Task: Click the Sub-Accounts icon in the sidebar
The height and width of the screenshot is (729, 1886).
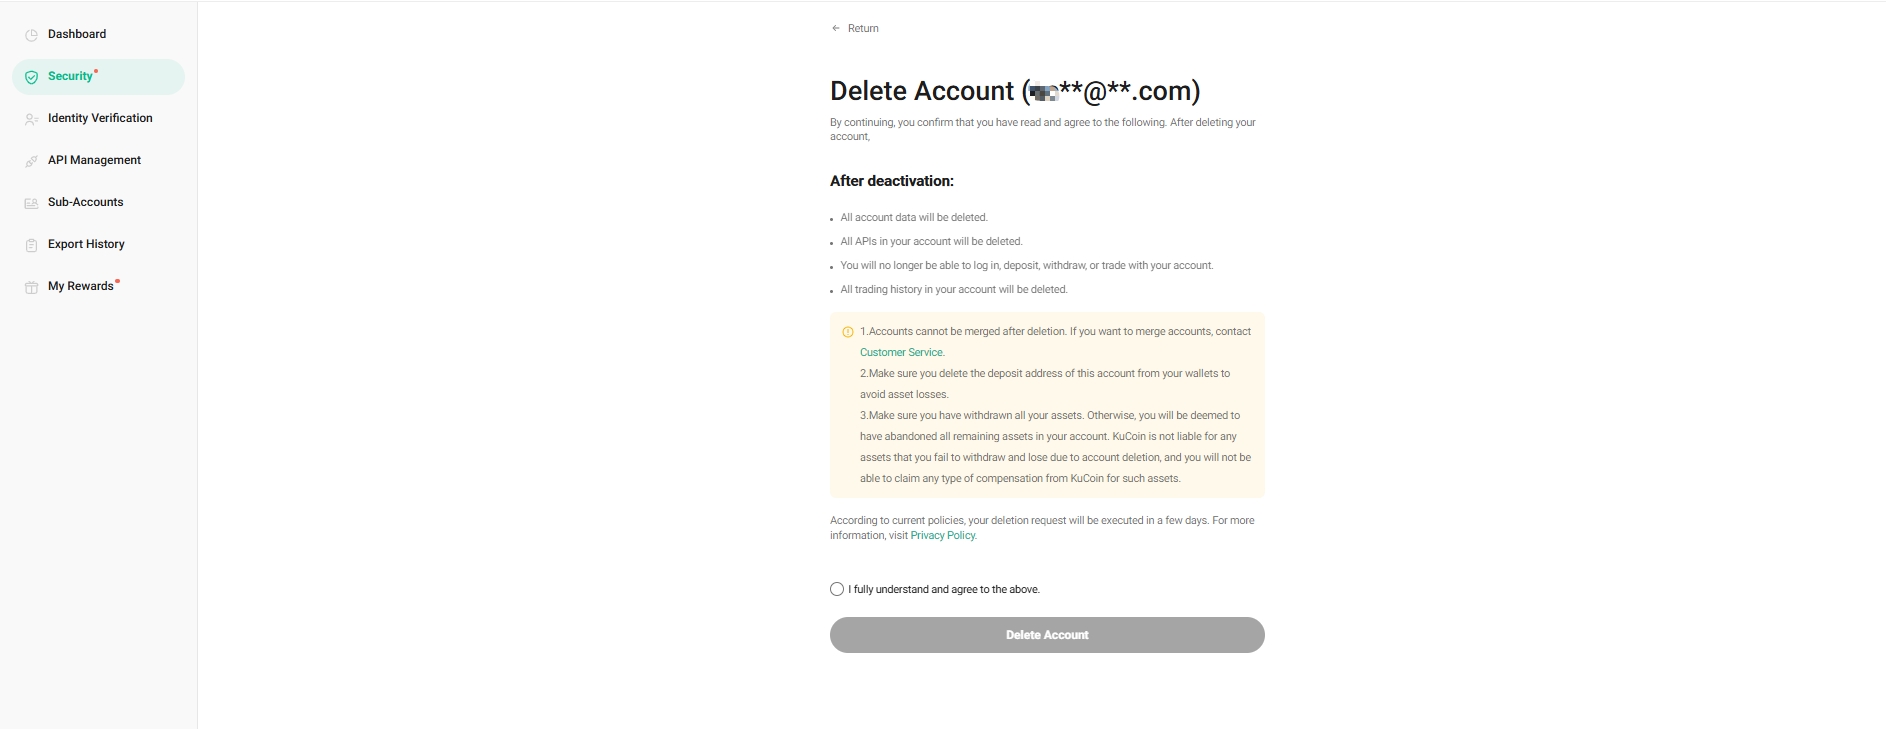Action: tap(31, 203)
